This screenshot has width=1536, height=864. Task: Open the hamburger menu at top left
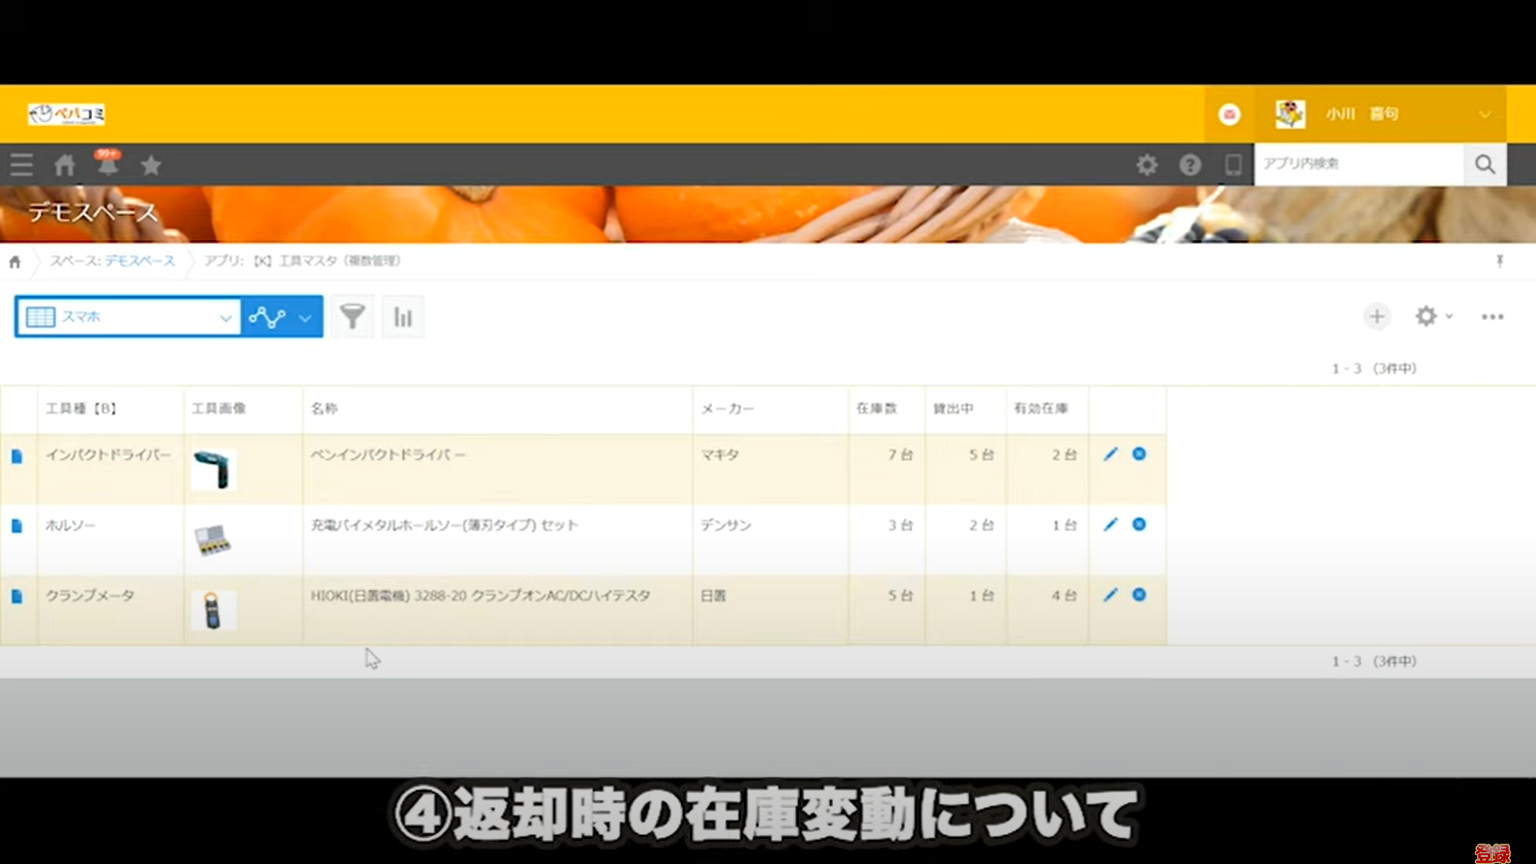coord(21,165)
